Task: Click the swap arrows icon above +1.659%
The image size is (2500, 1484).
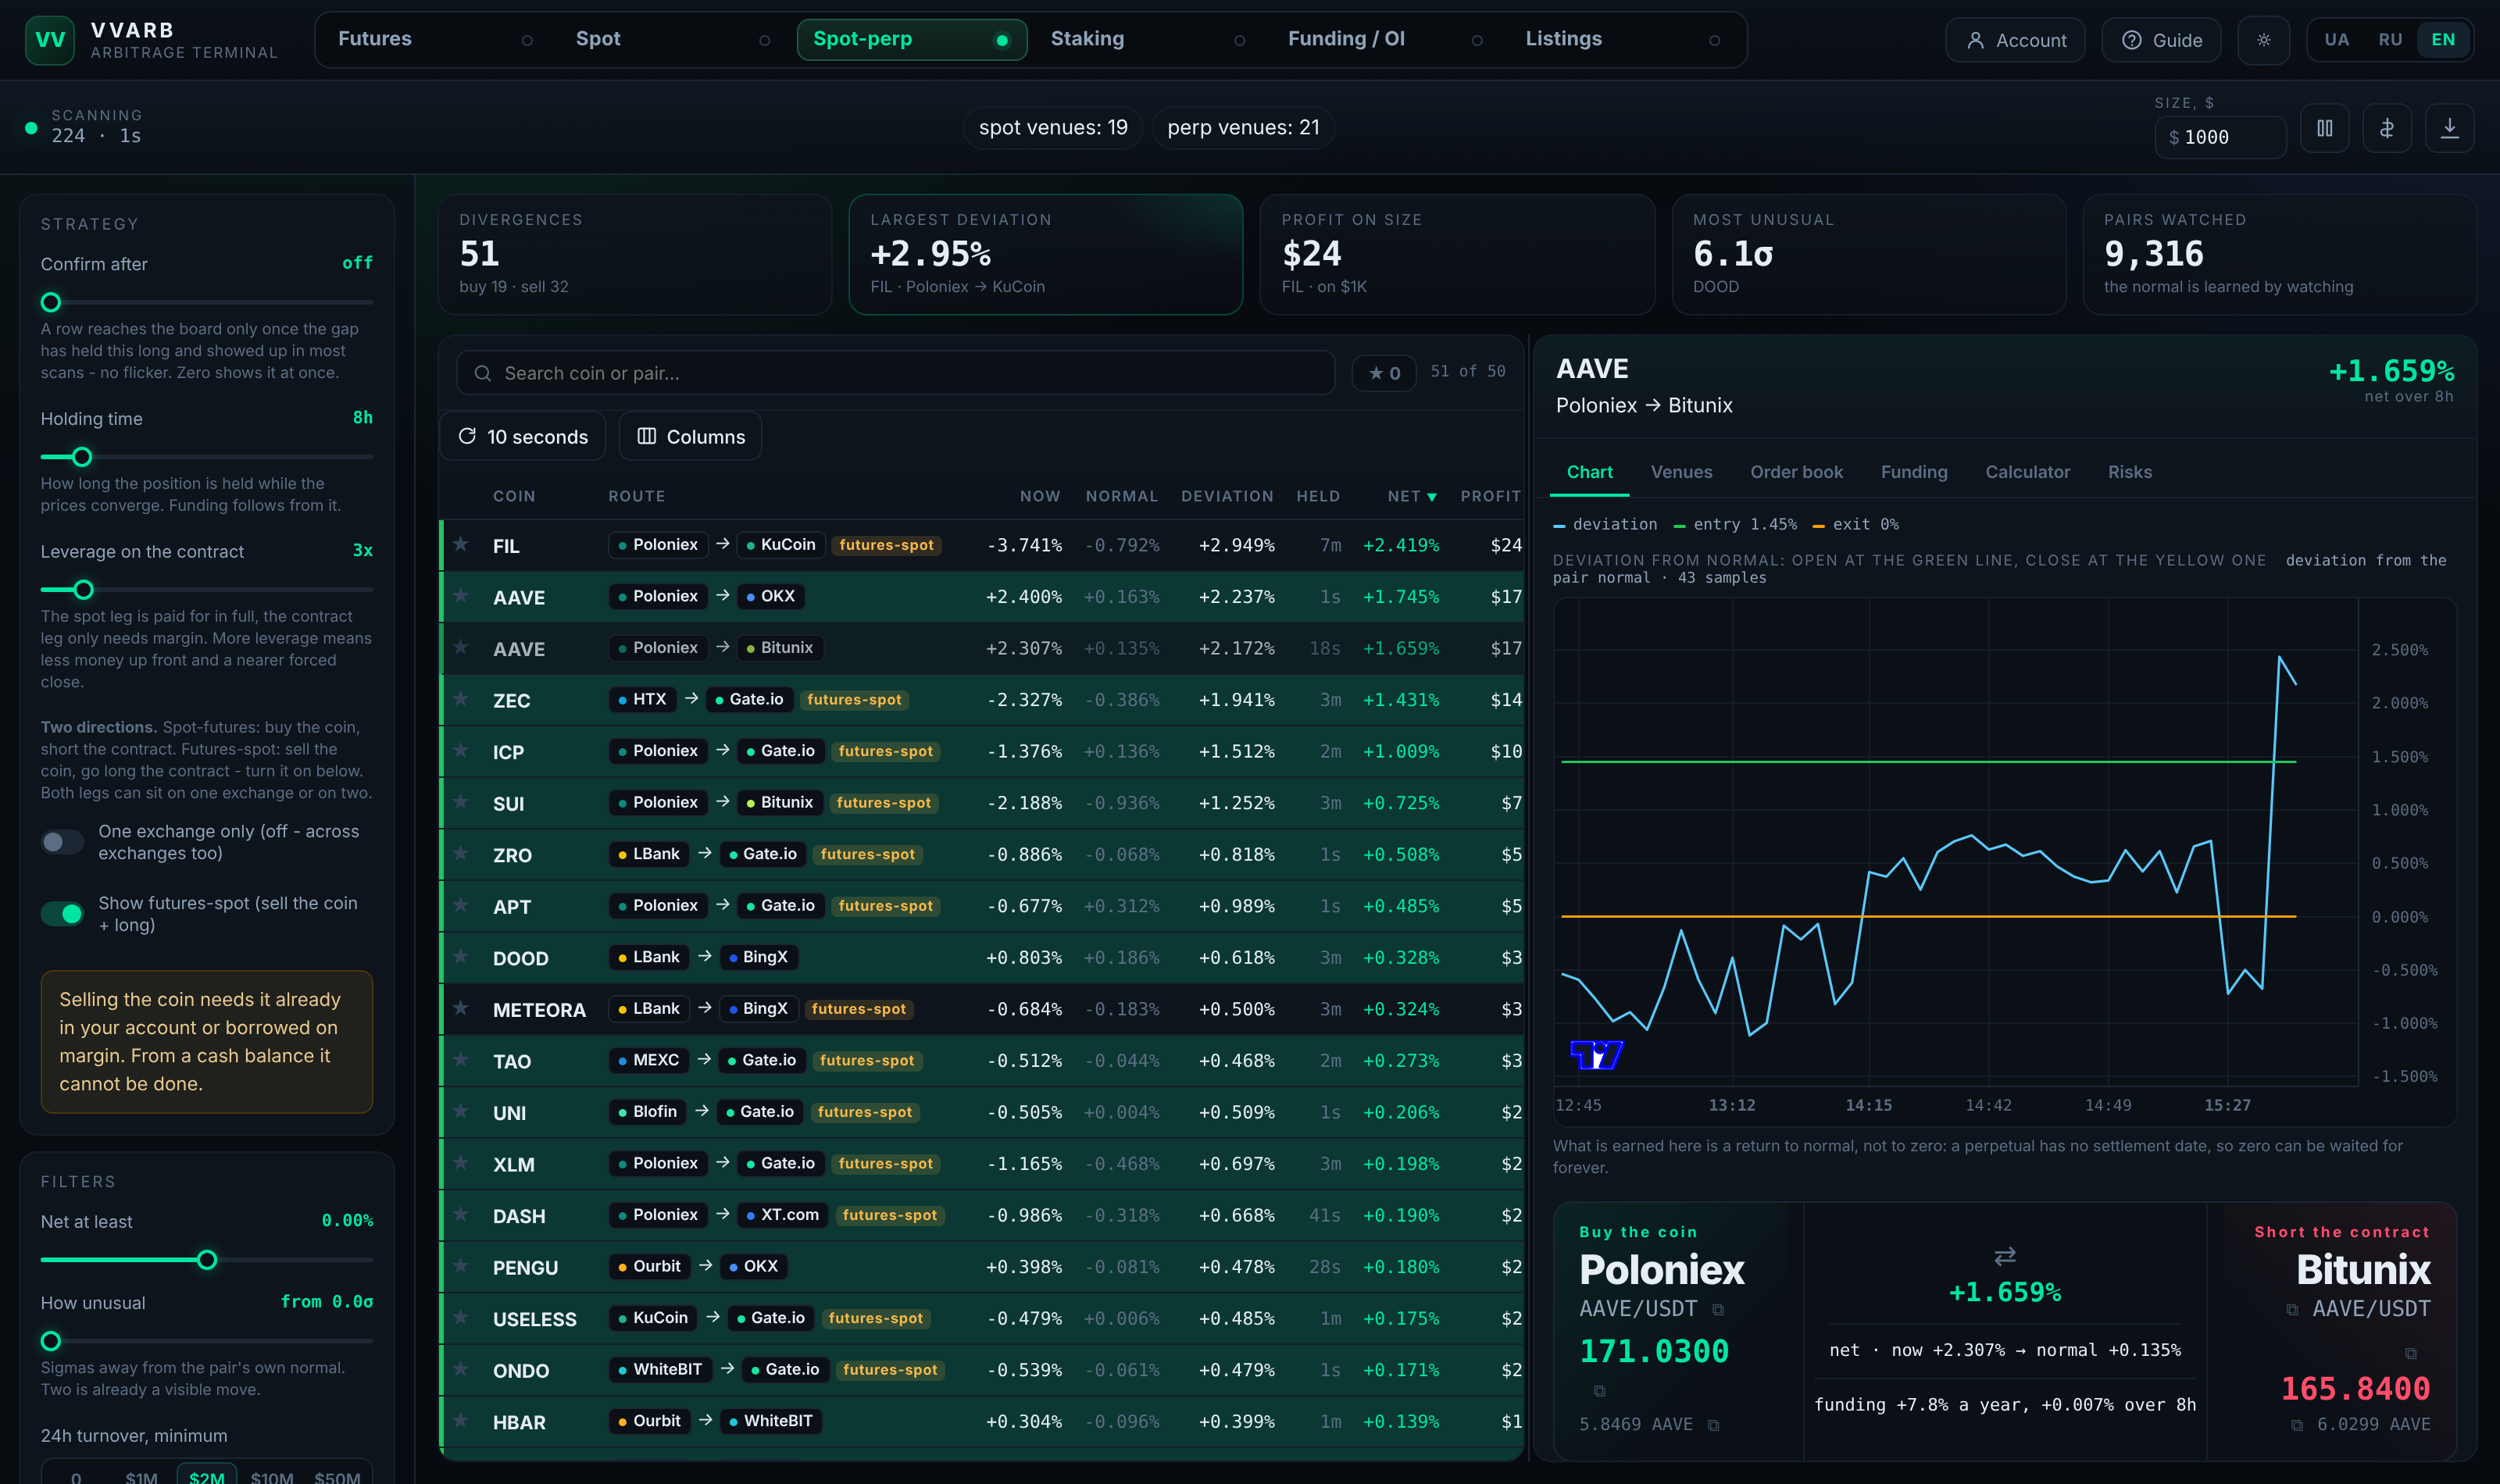Action: tap(2005, 1256)
